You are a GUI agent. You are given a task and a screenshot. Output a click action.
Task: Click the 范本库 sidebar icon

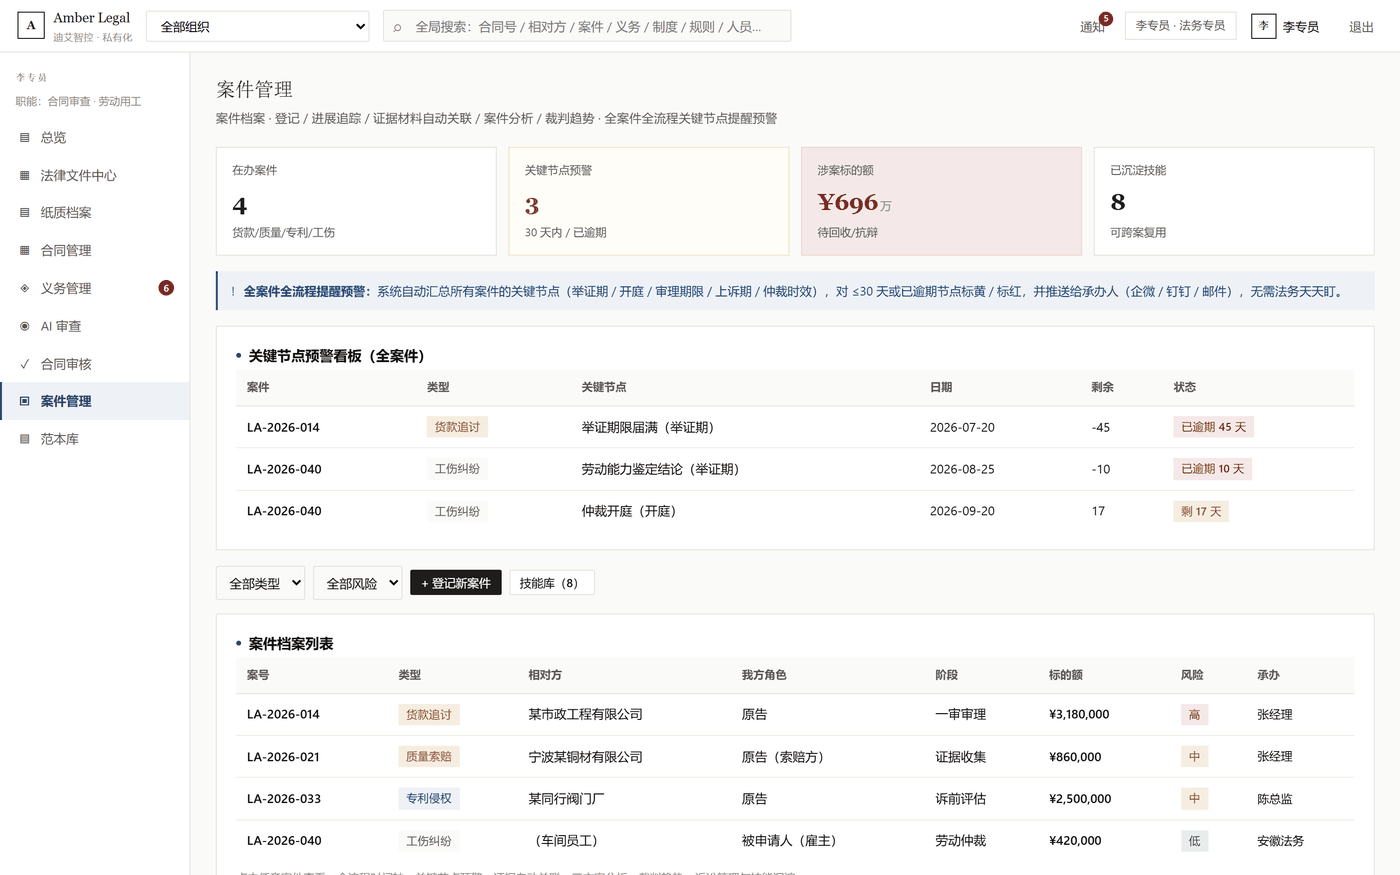25,439
